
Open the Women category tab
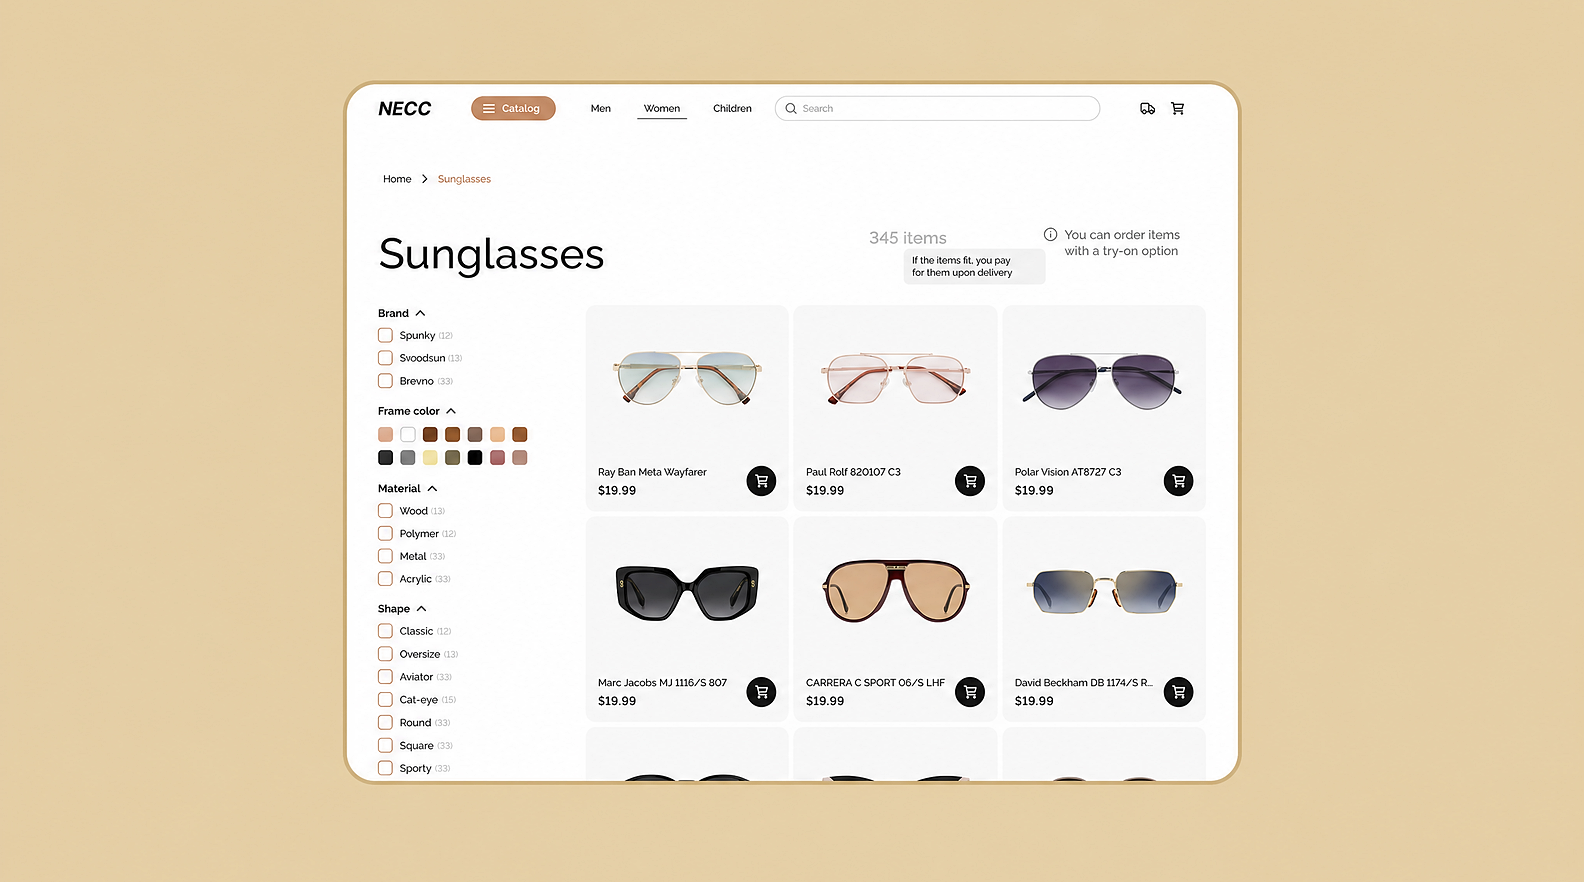662,108
